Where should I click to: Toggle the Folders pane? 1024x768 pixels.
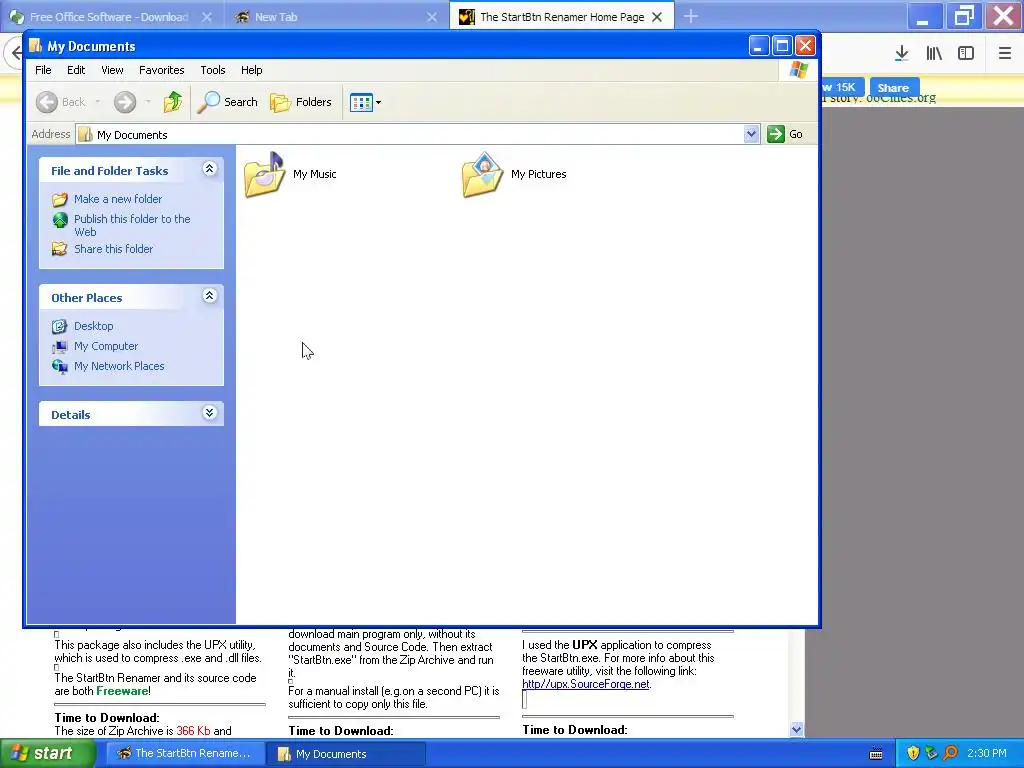click(301, 102)
